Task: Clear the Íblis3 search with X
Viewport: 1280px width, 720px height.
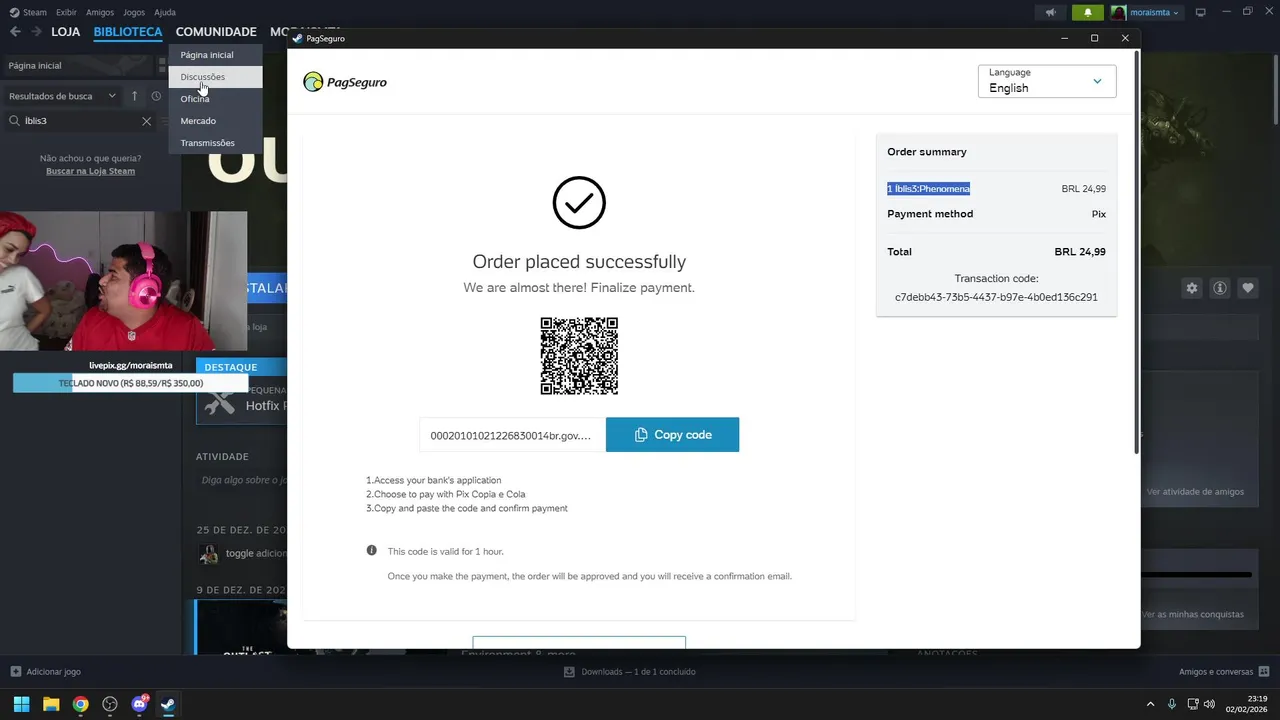Action: (146, 121)
